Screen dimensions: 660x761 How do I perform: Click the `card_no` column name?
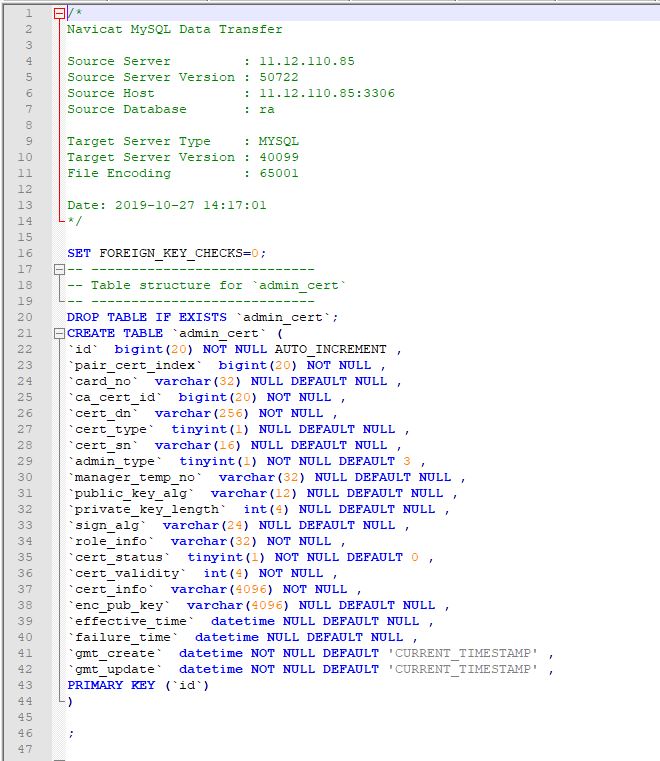point(103,381)
